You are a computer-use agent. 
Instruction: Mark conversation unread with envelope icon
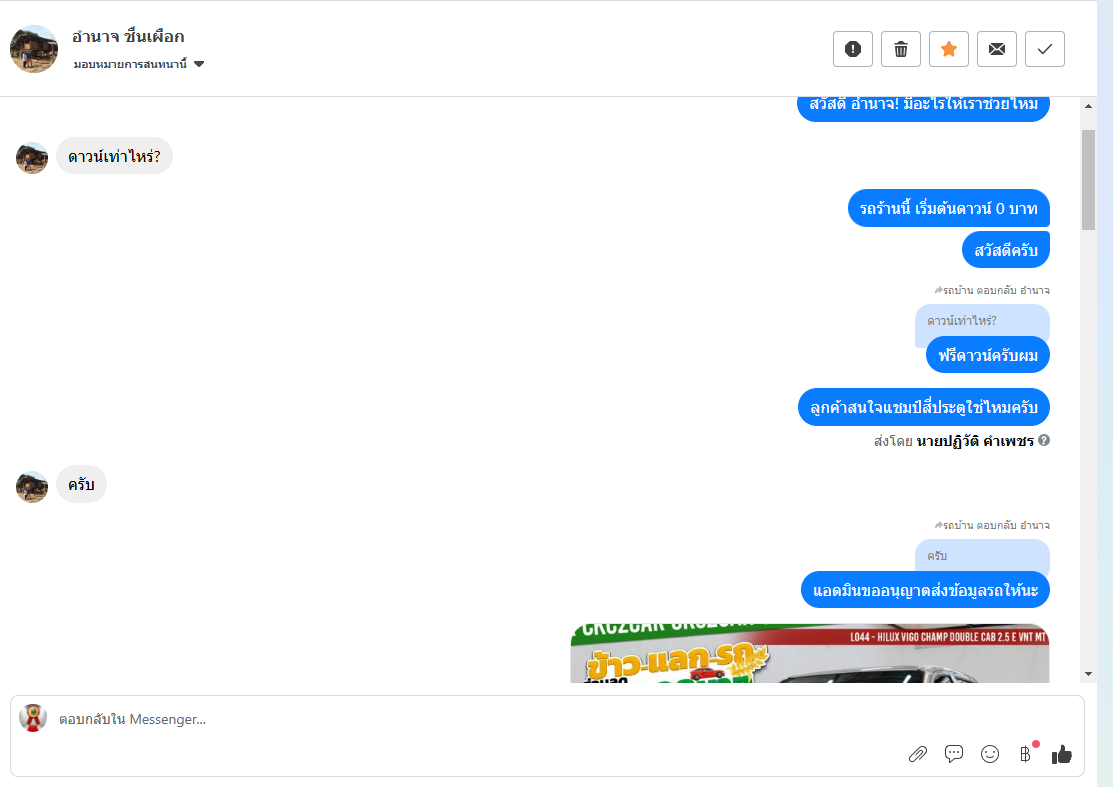click(x=997, y=49)
